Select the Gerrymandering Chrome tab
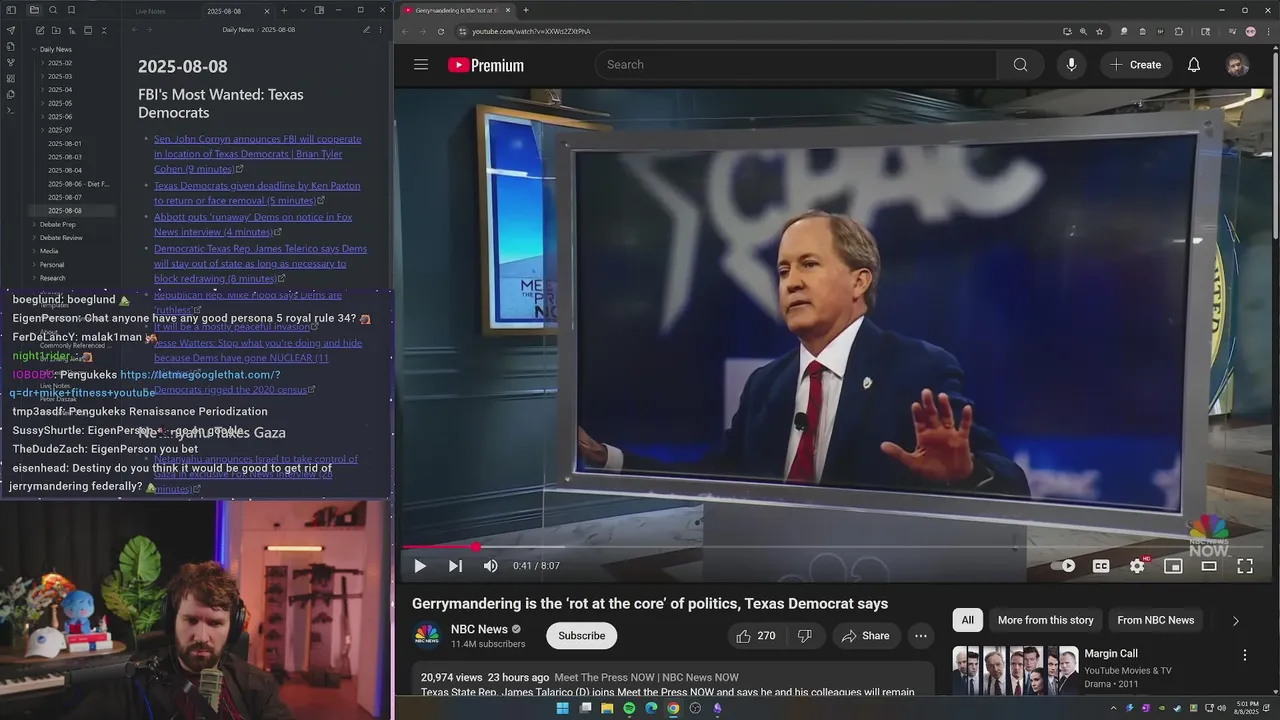 coord(455,10)
